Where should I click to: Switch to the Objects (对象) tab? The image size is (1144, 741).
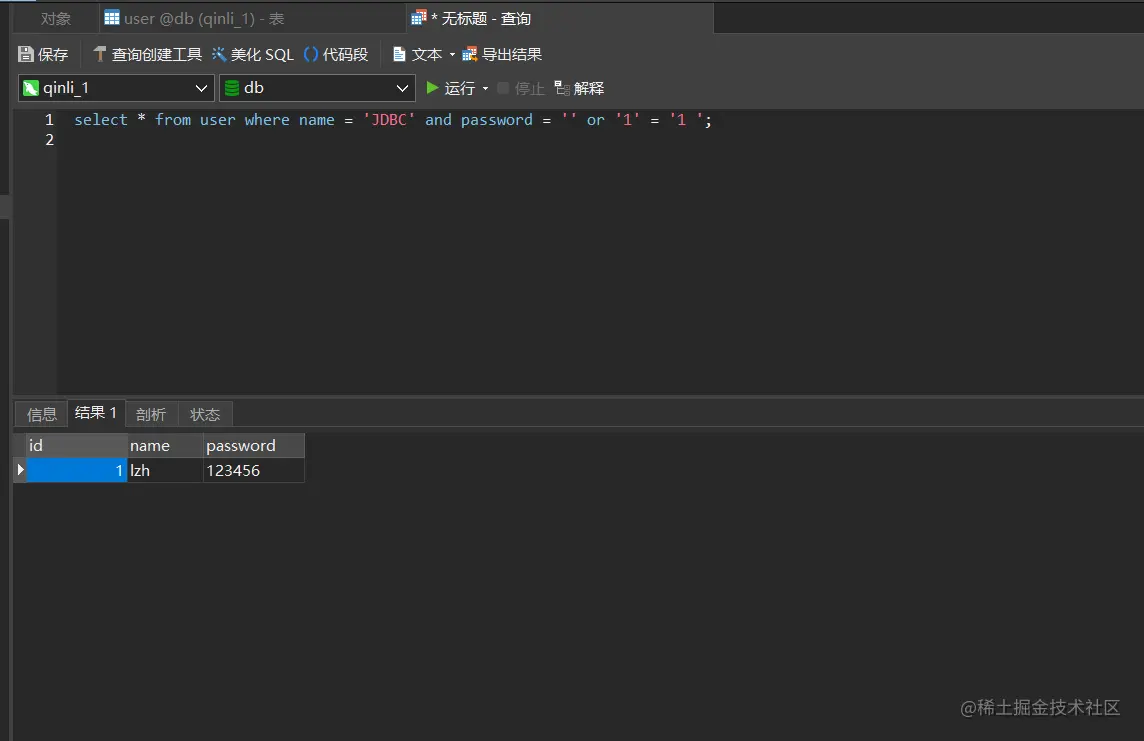[x=55, y=18]
